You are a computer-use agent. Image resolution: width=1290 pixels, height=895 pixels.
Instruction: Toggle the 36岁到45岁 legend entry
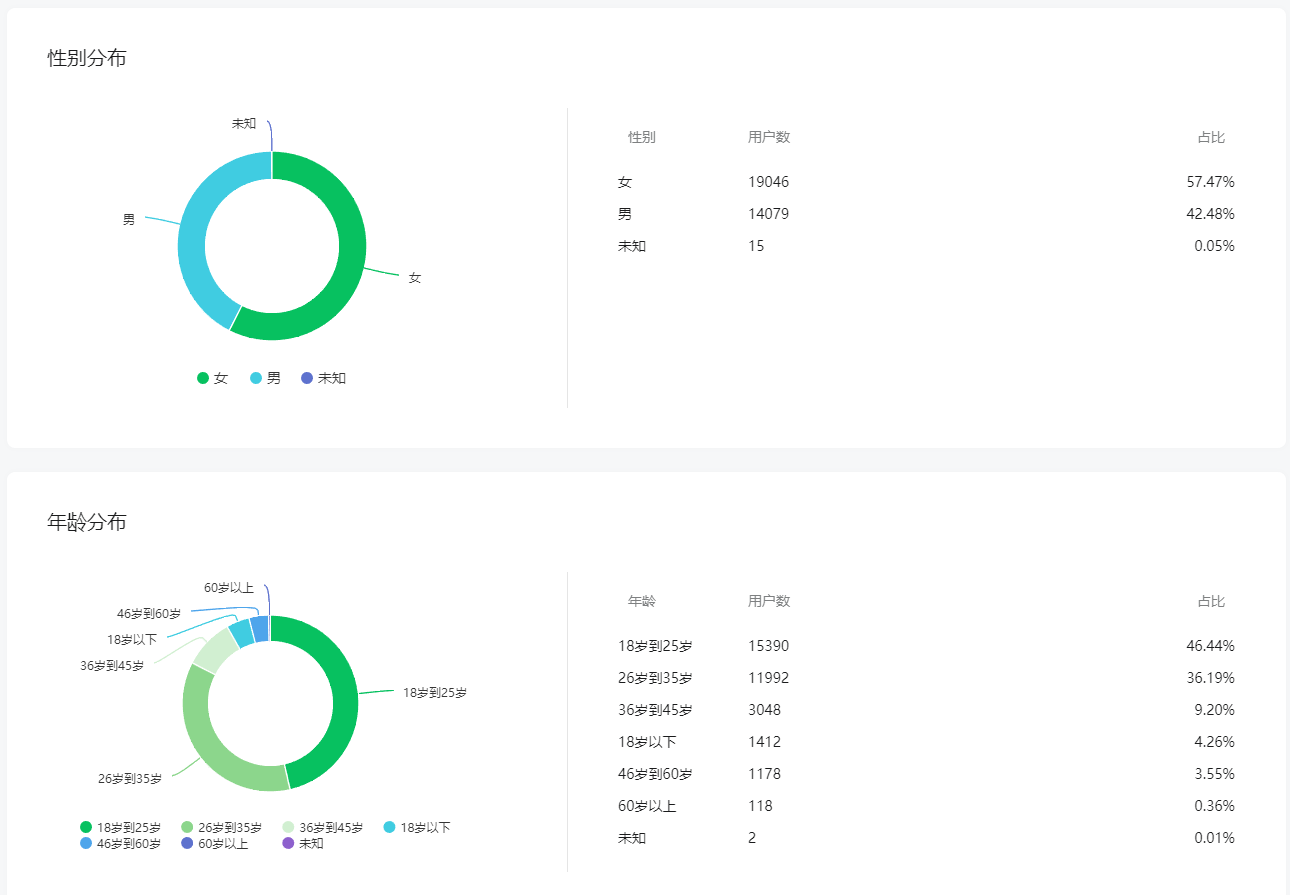click(323, 827)
